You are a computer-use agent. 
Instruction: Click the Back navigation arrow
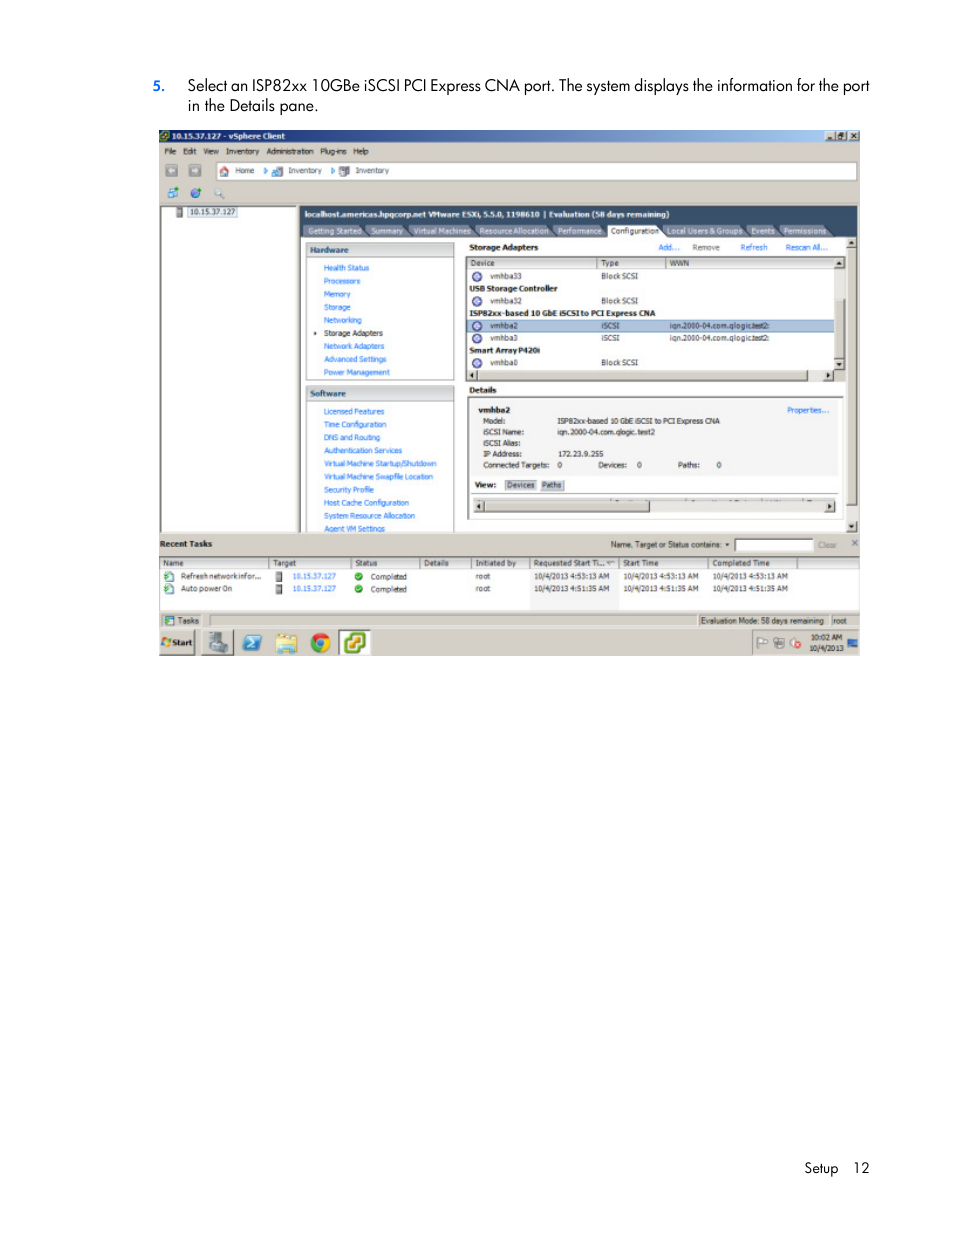[x=172, y=171]
